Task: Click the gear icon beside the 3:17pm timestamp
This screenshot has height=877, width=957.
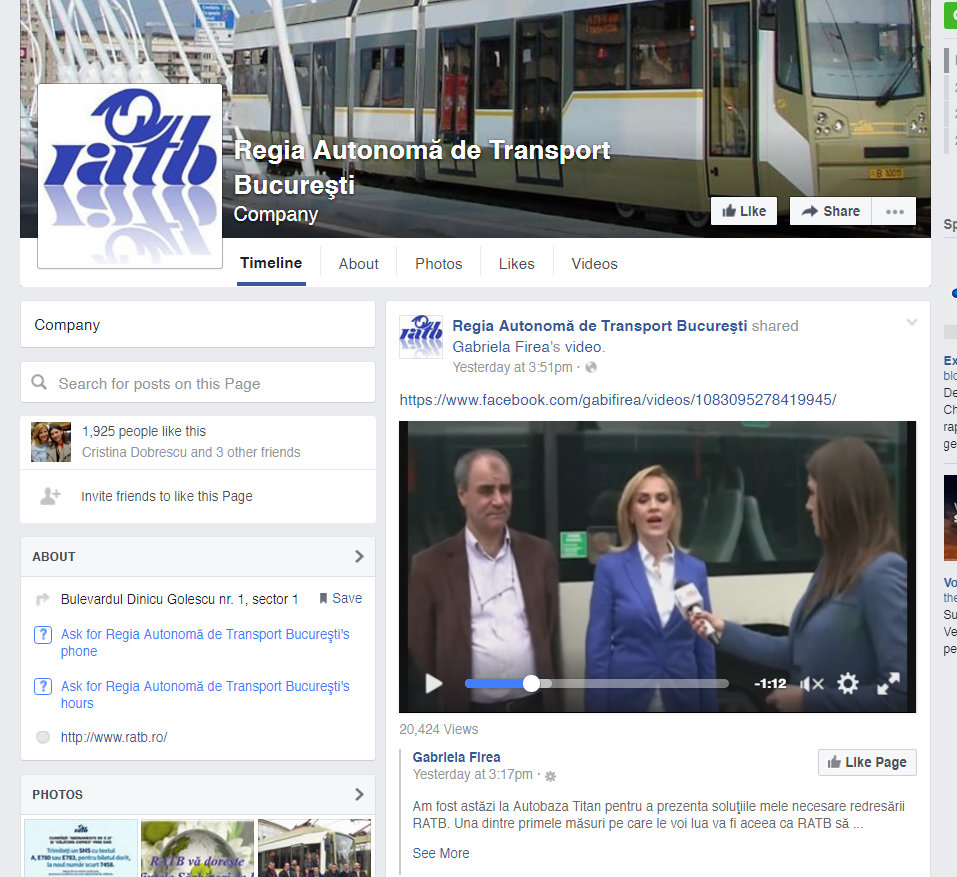Action: [550, 776]
